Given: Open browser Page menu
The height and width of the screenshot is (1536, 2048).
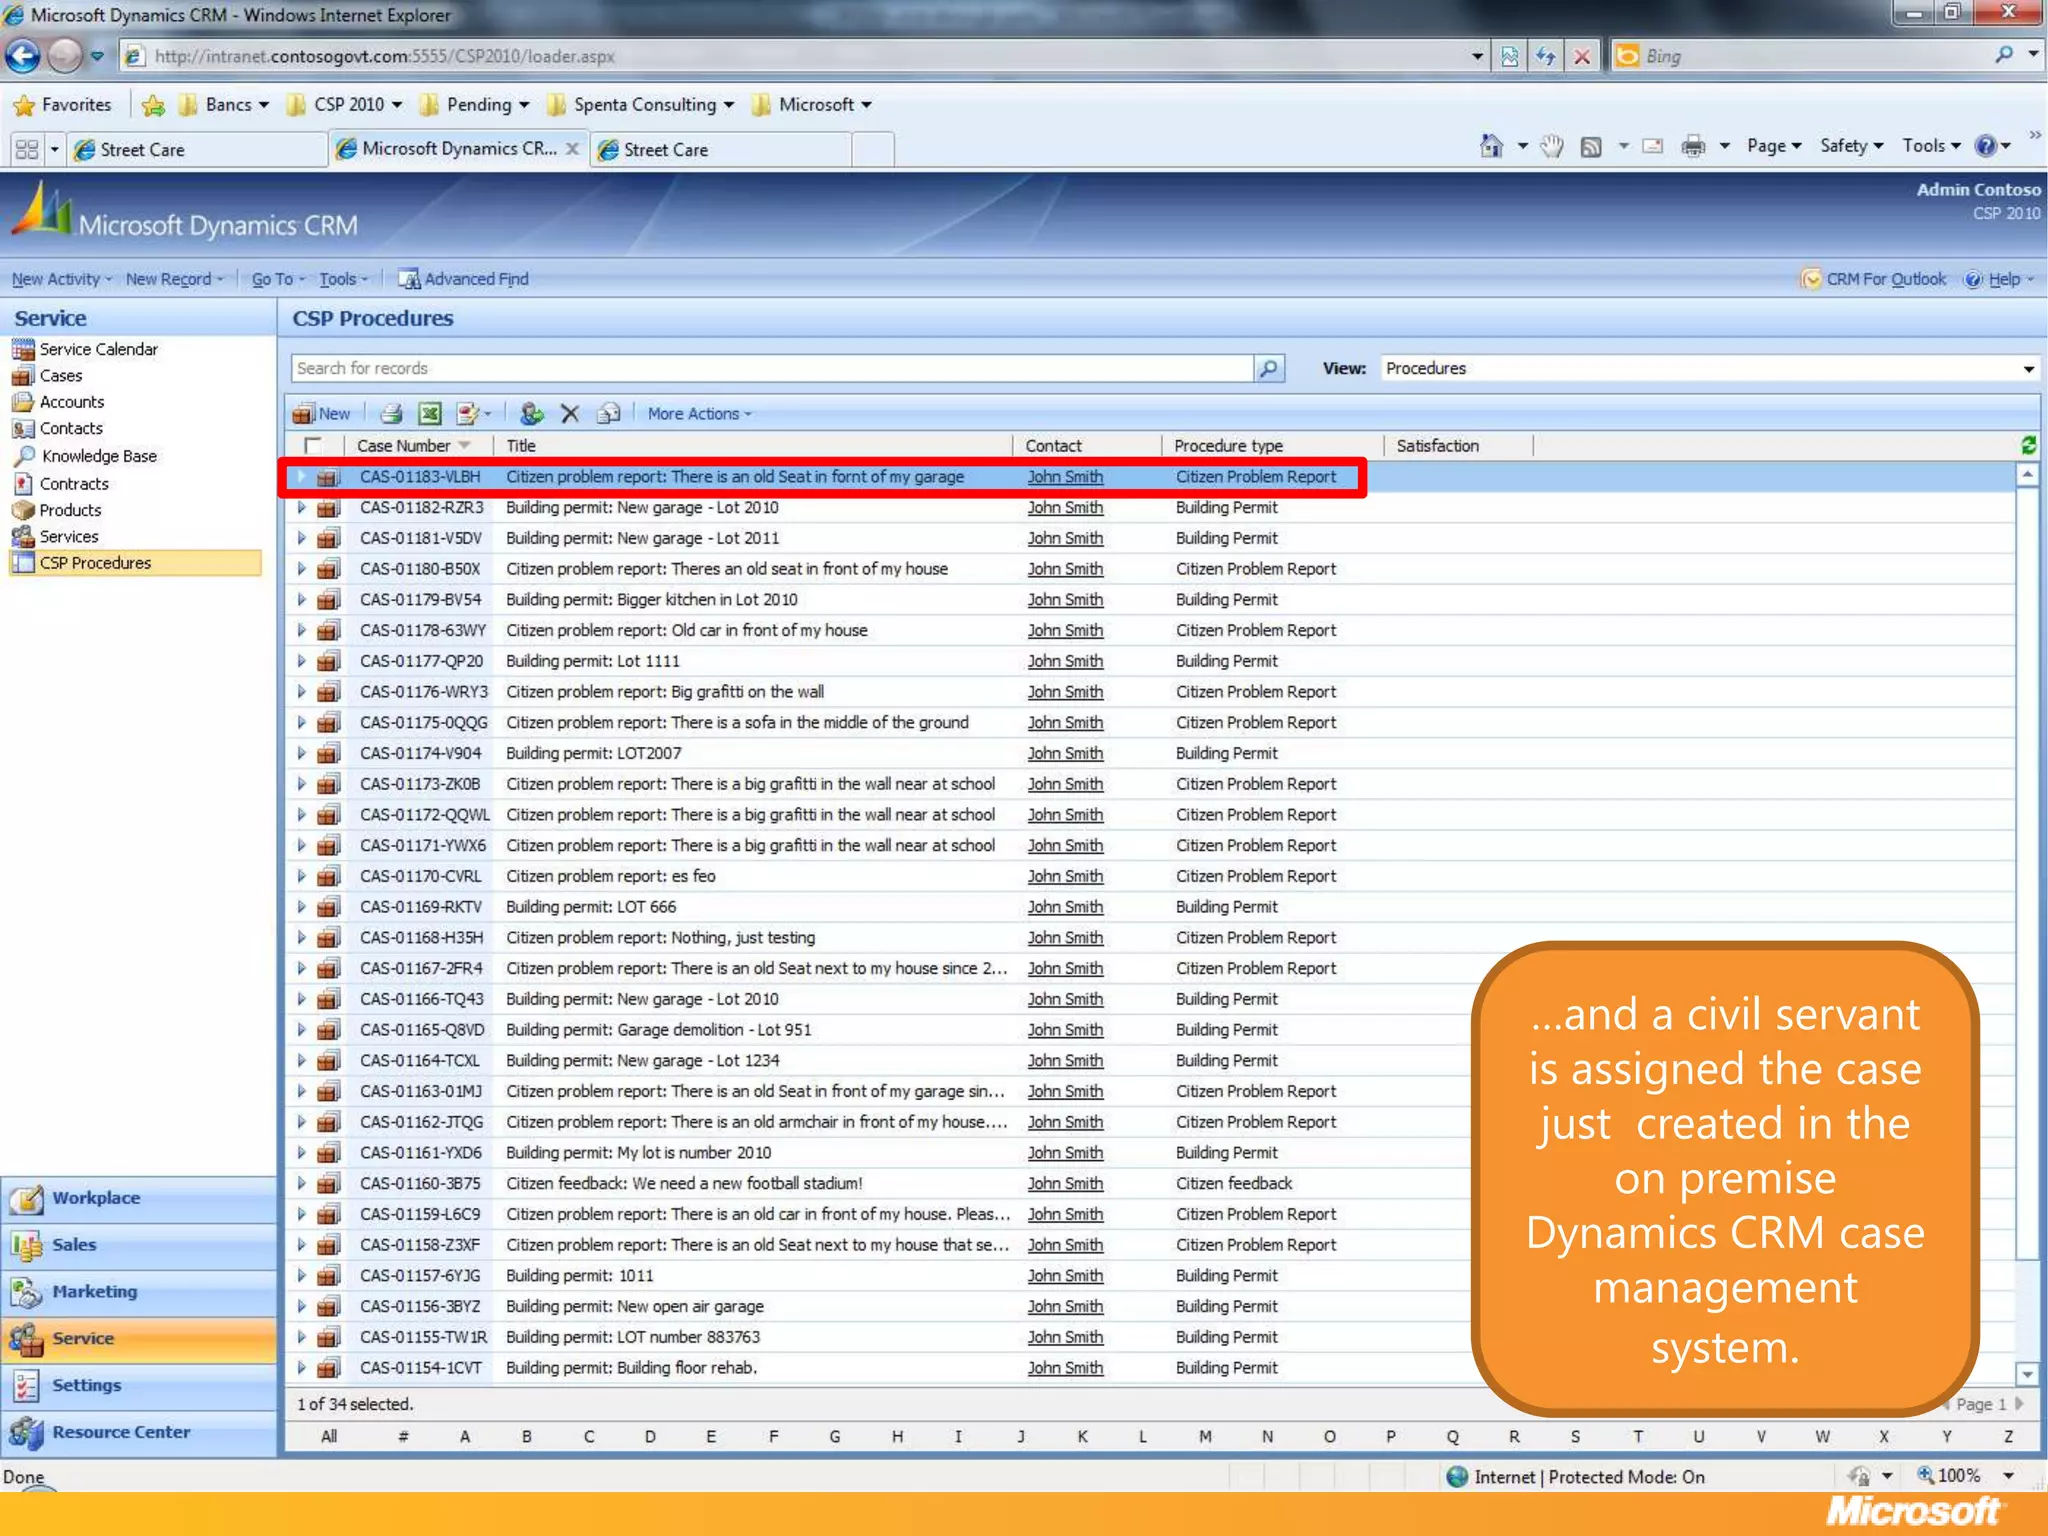Looking at the screenshot, I should point(1773,146).
